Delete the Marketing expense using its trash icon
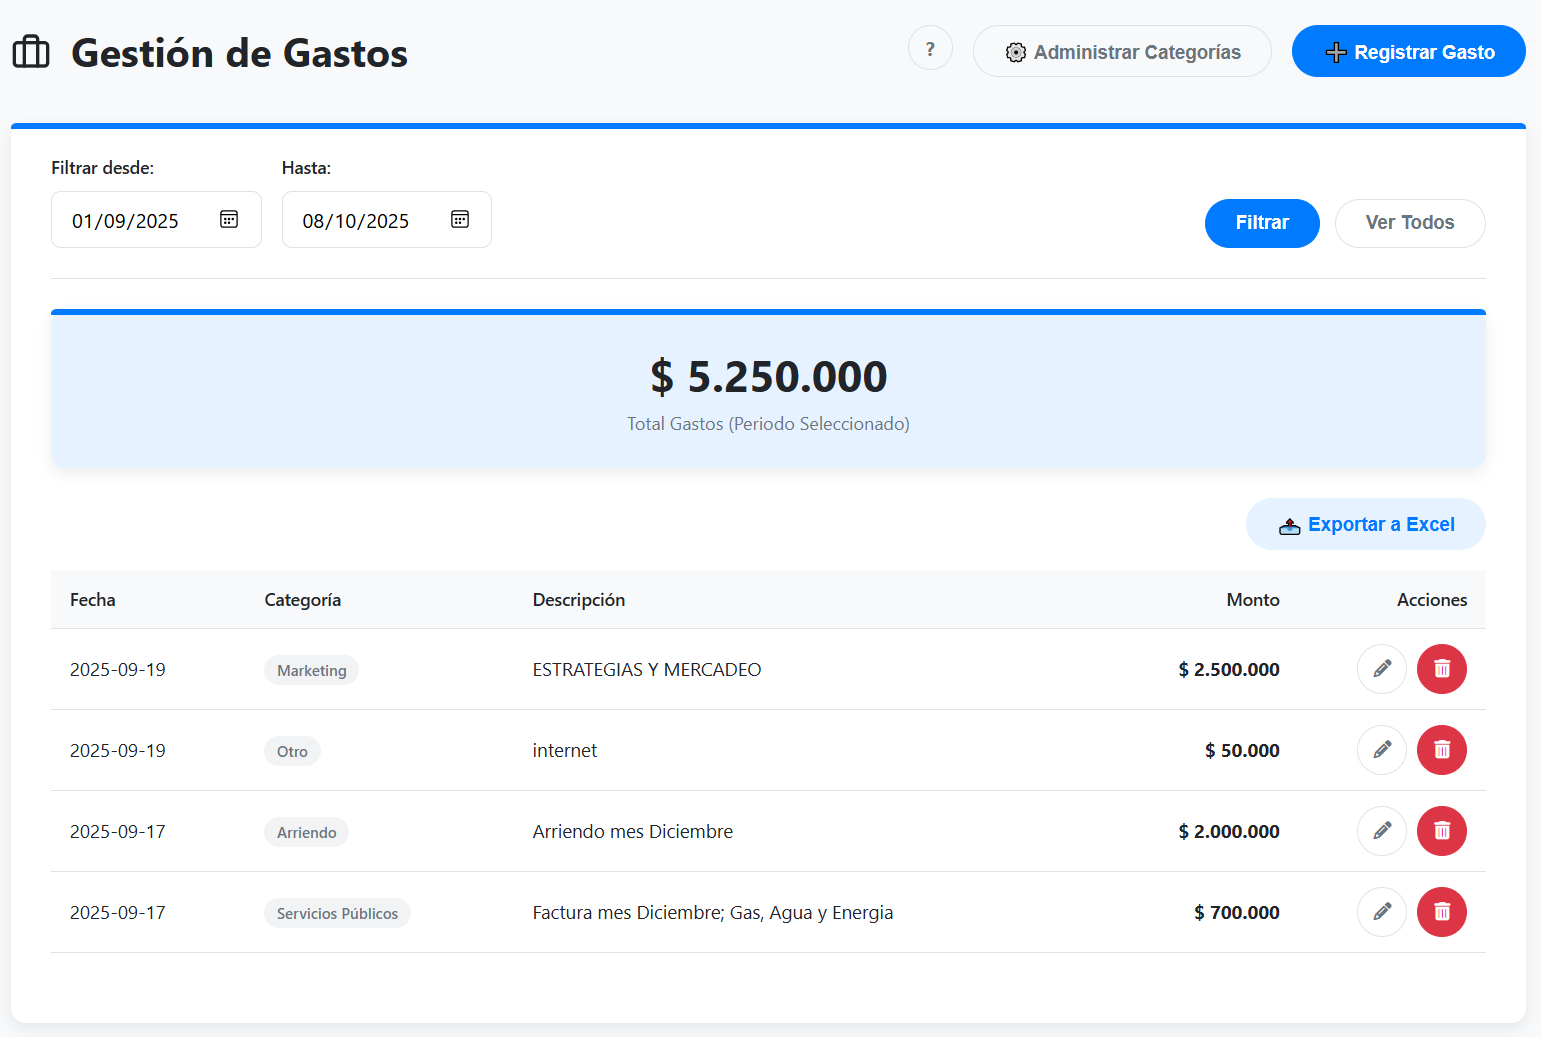 (1441, 669)
